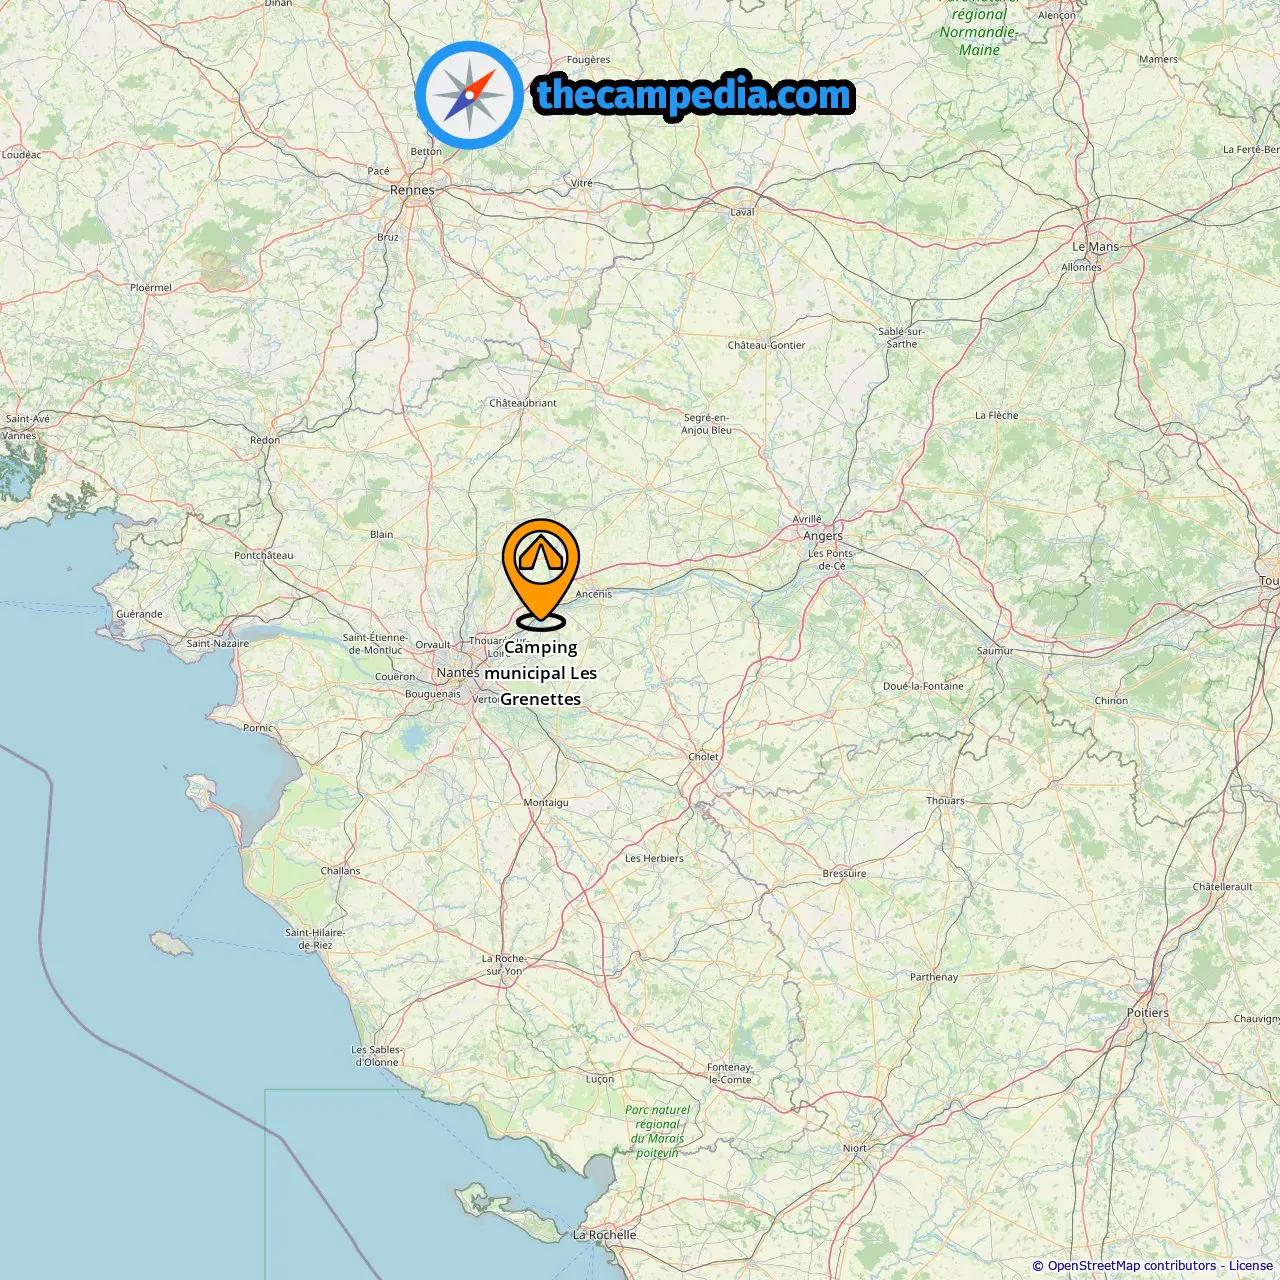Click the Angers city label
This screenshot has height=1280, width=1280.
[x=823, y=536]
